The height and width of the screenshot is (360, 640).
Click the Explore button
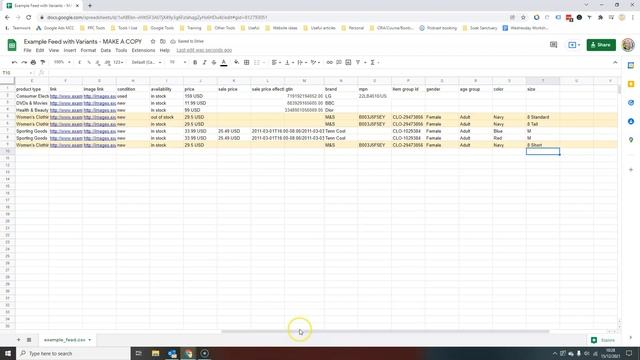[x=603, y=340]
